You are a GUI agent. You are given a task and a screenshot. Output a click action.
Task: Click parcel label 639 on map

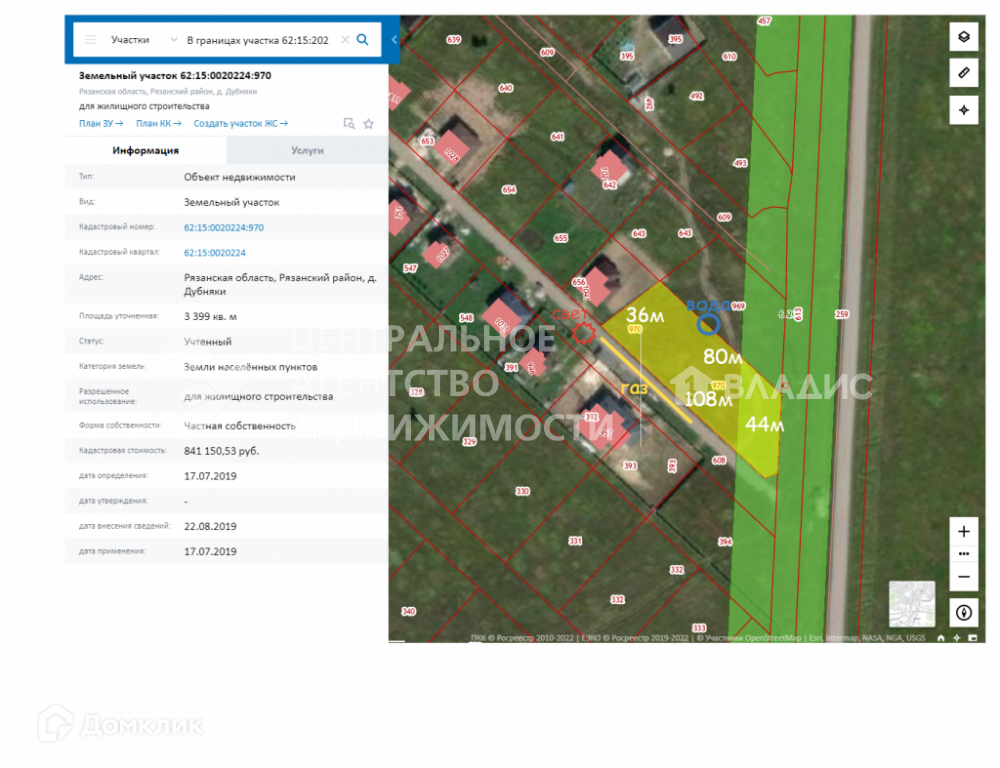tap(453, 40)
